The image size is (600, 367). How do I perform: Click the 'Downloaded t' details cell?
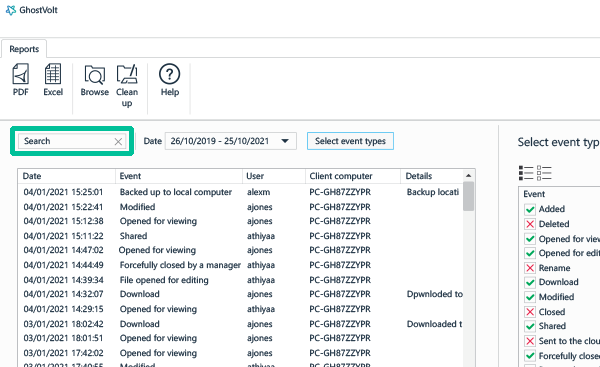coord(434,324)
